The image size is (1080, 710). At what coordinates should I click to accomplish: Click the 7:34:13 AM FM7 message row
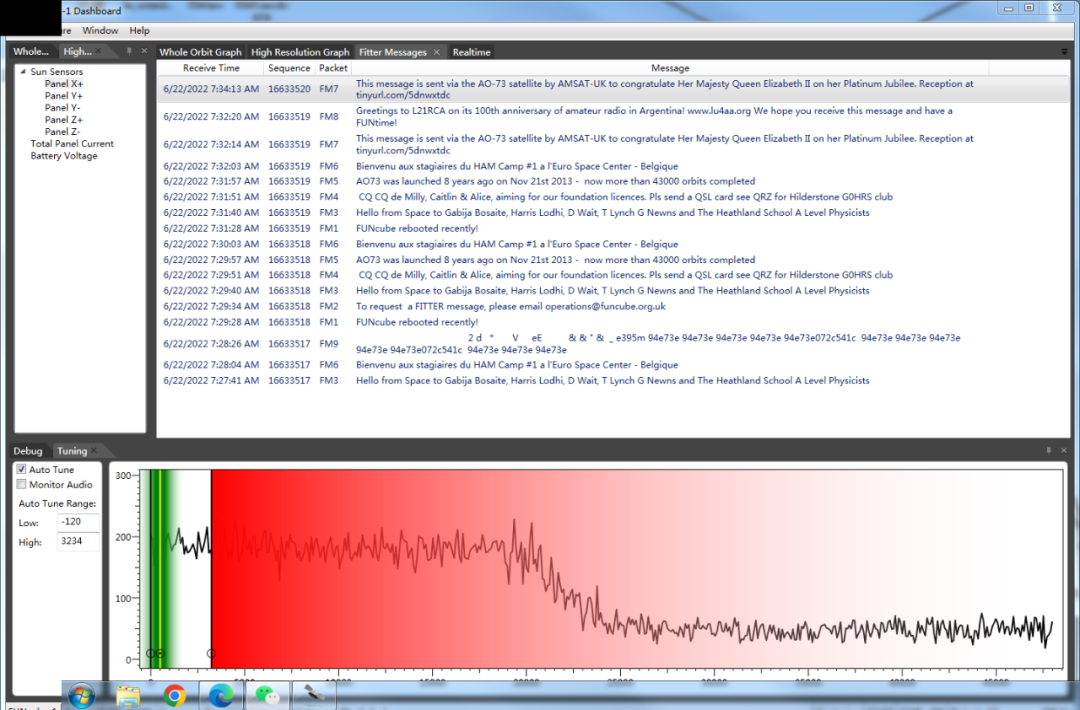coord(614,89)
